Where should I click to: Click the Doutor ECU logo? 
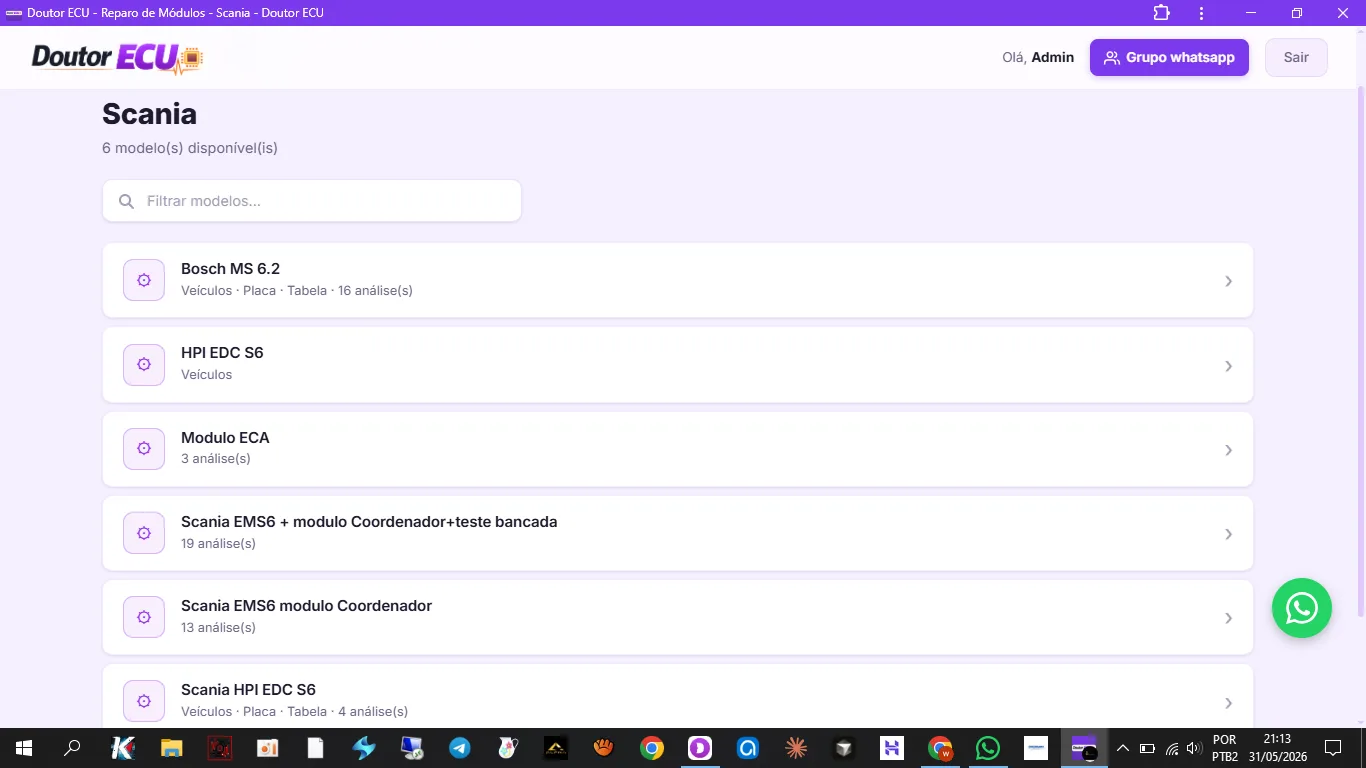[117, 58]
